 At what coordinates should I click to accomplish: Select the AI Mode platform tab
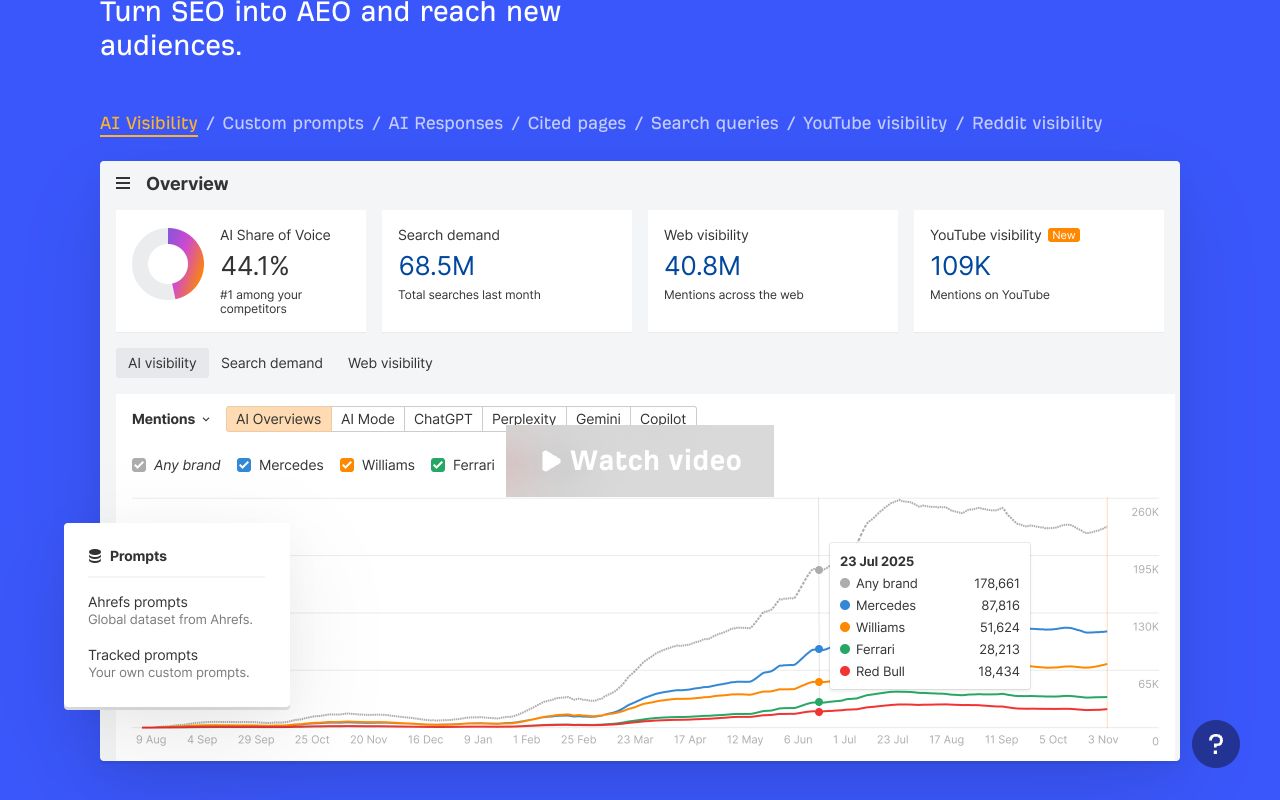[368, 419]
